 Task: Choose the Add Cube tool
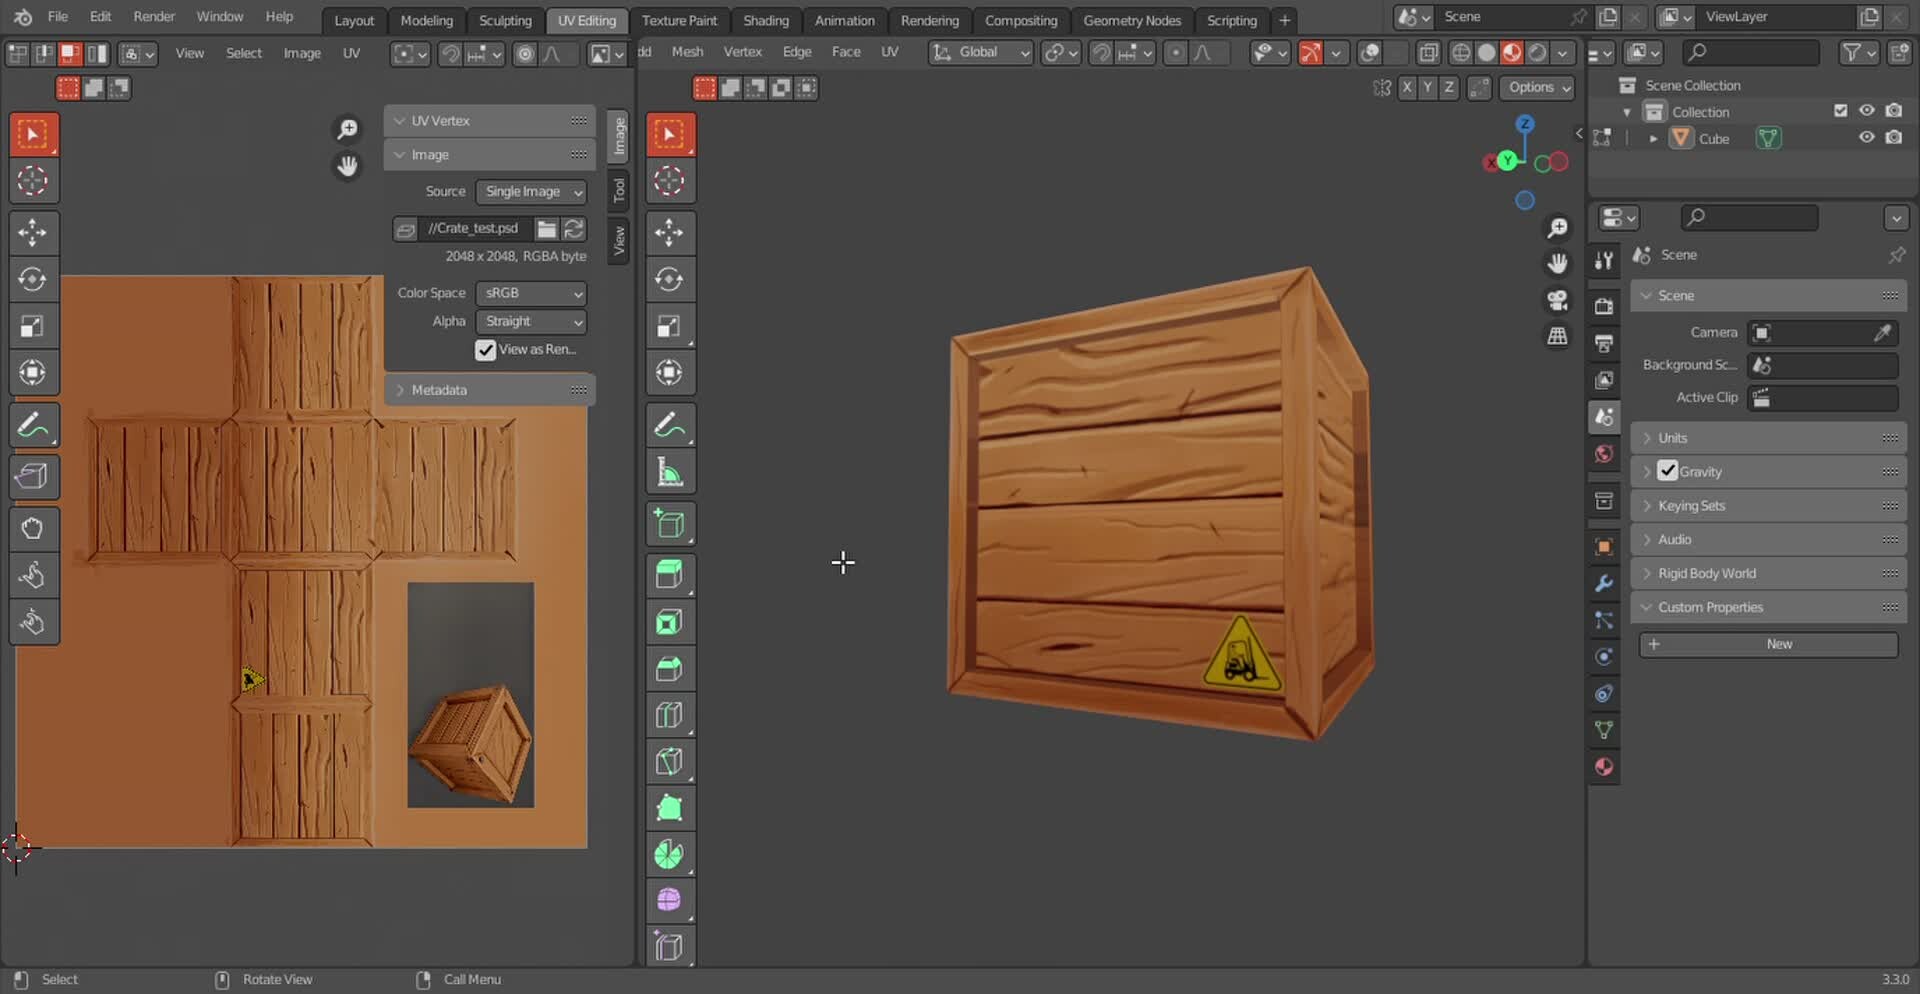click(670, 523)
